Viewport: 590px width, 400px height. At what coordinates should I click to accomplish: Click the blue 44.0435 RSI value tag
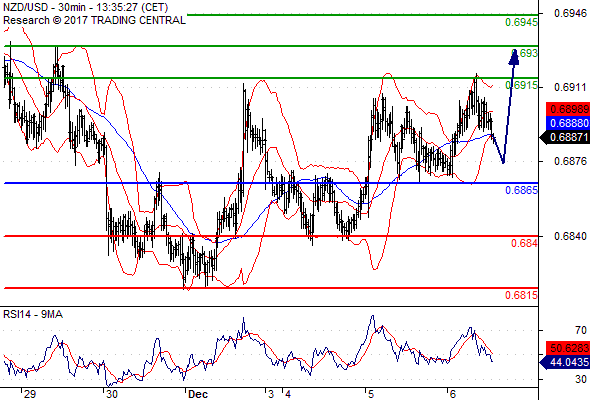[x=565, y=362]
